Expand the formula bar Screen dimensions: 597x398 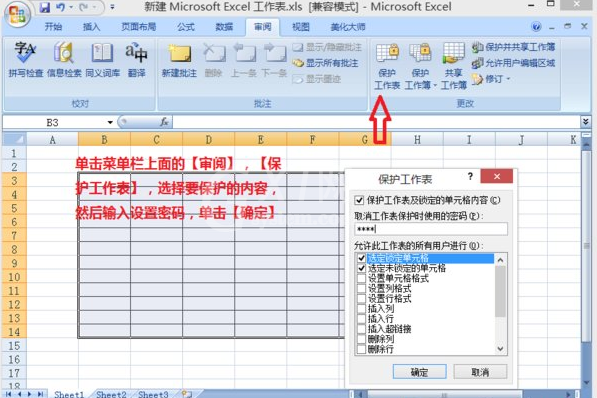tap(586, 122)
